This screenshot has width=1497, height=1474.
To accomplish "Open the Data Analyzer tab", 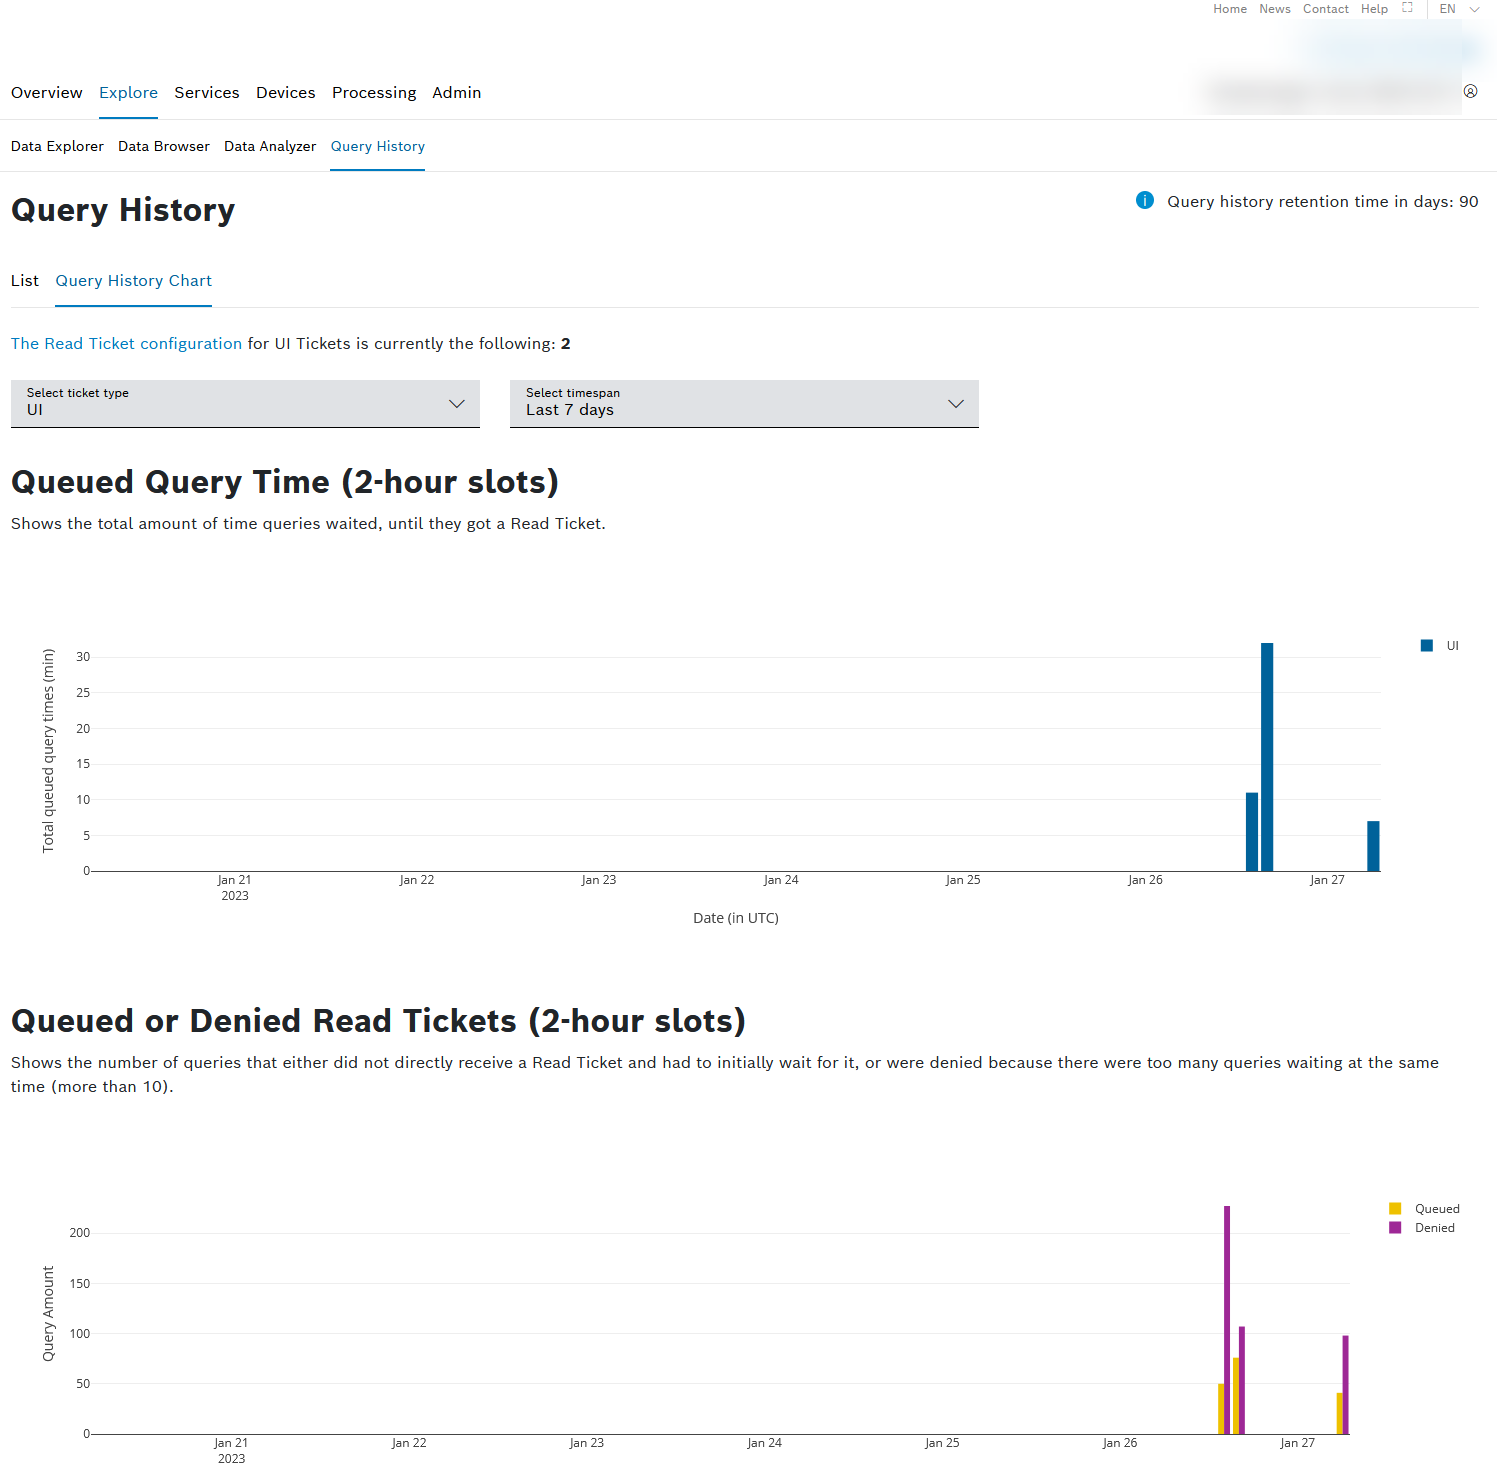I will [270, 146].
